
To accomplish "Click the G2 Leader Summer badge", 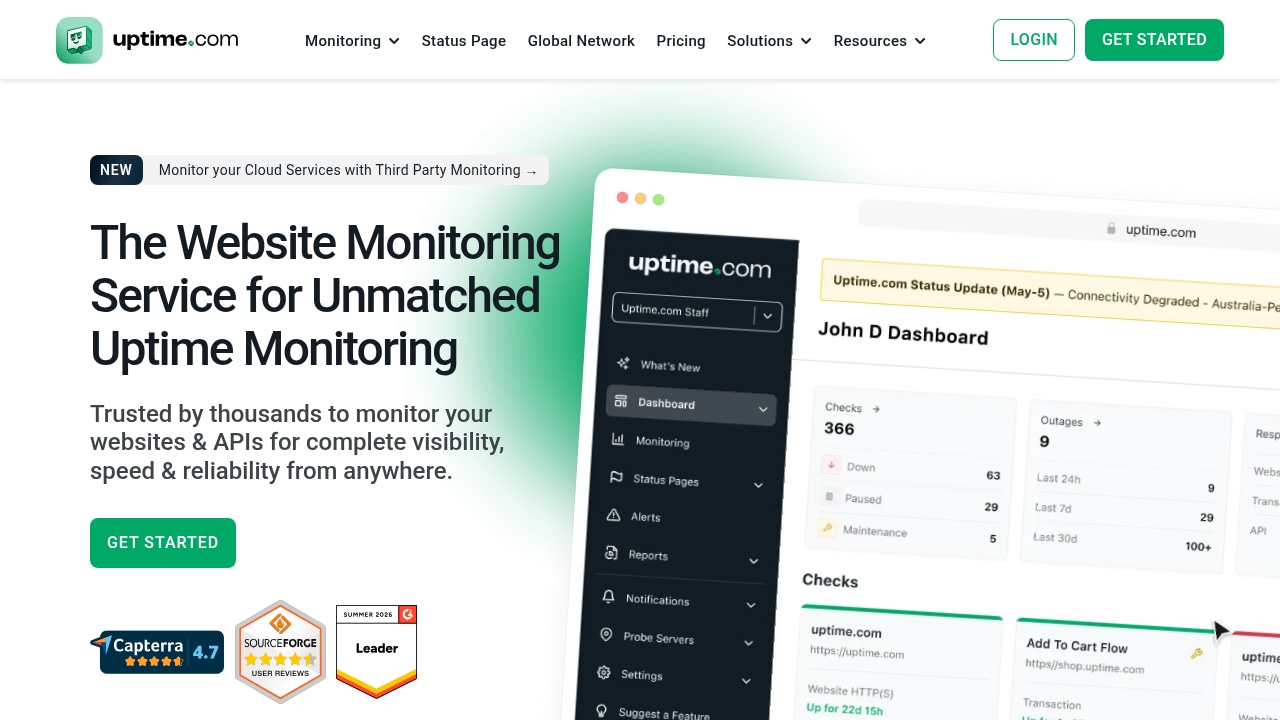I will pos(376,651).
